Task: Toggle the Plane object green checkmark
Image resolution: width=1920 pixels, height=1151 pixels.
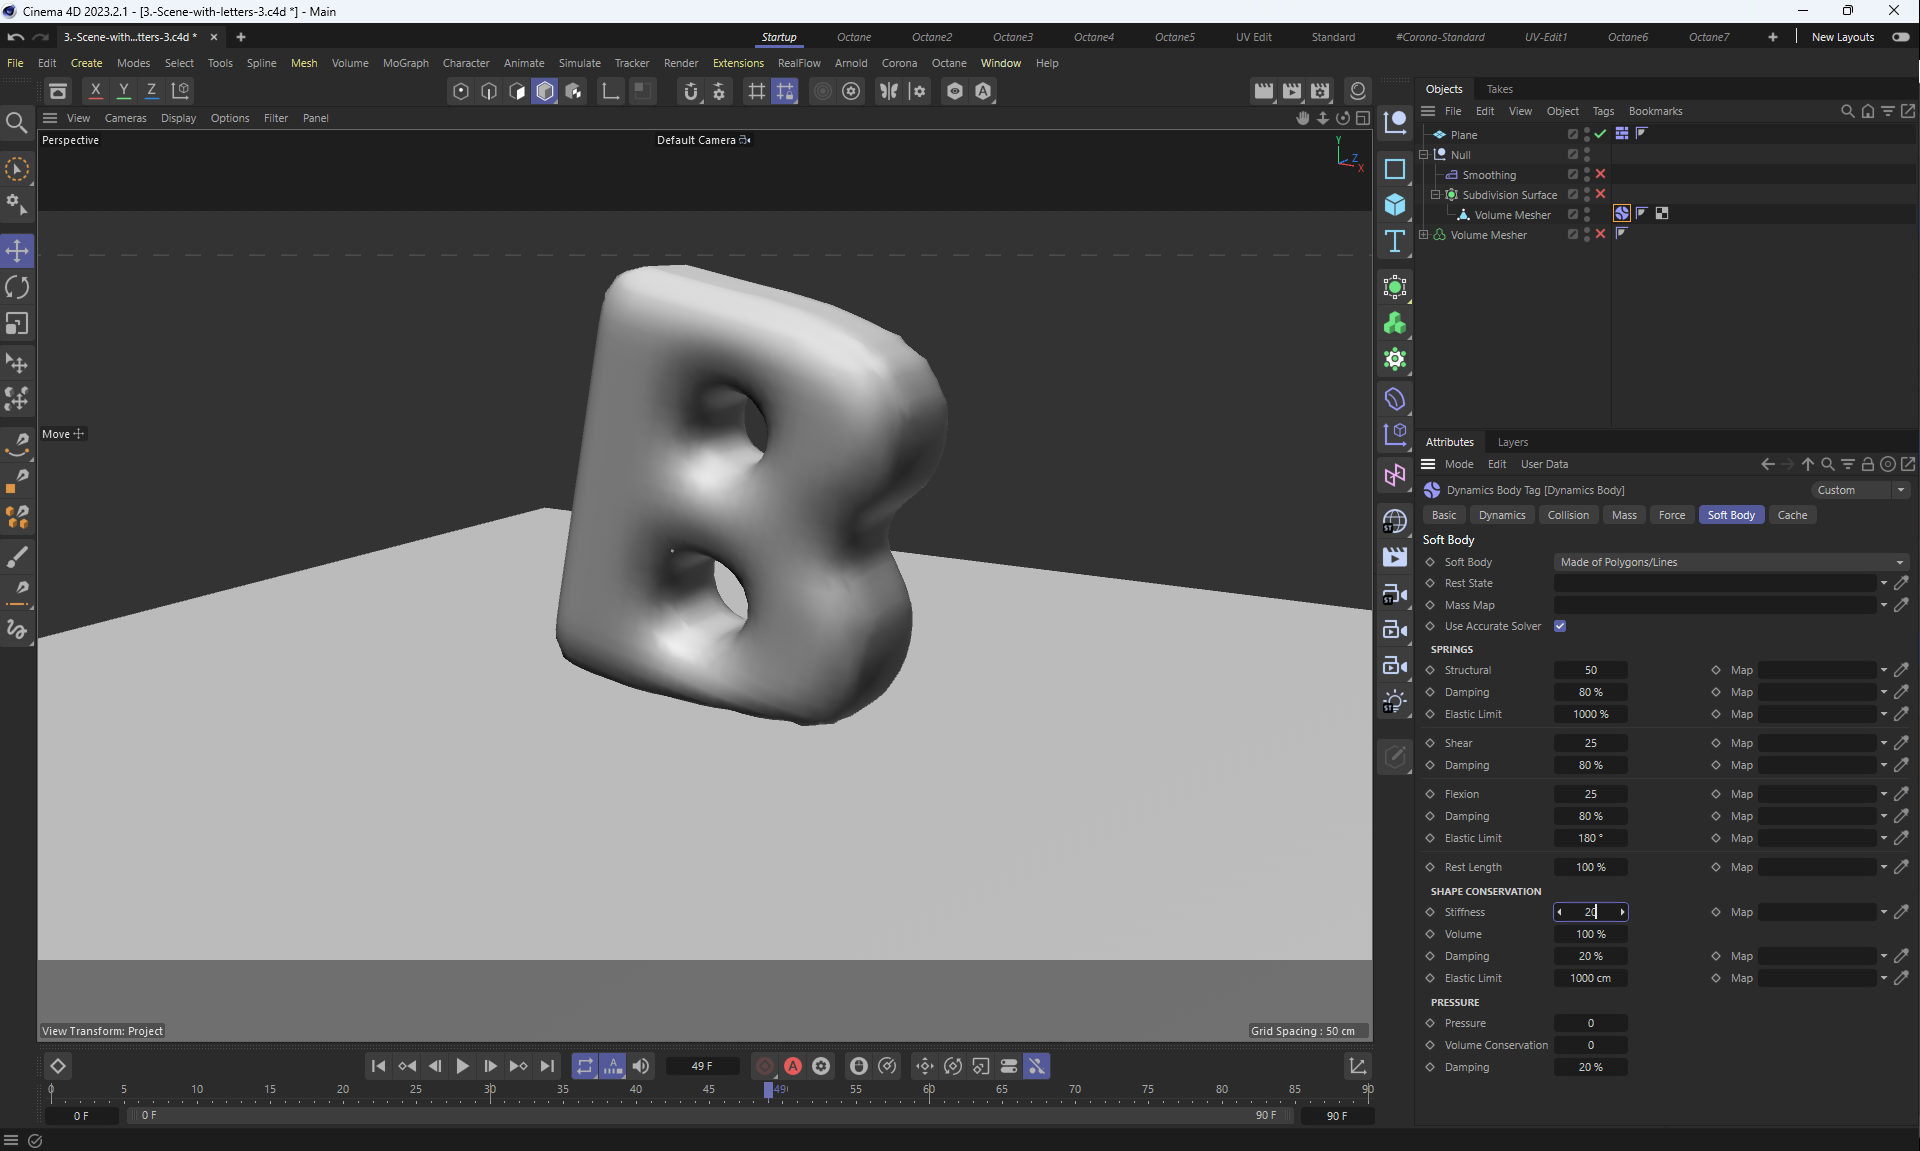Action: point(1600,134)
